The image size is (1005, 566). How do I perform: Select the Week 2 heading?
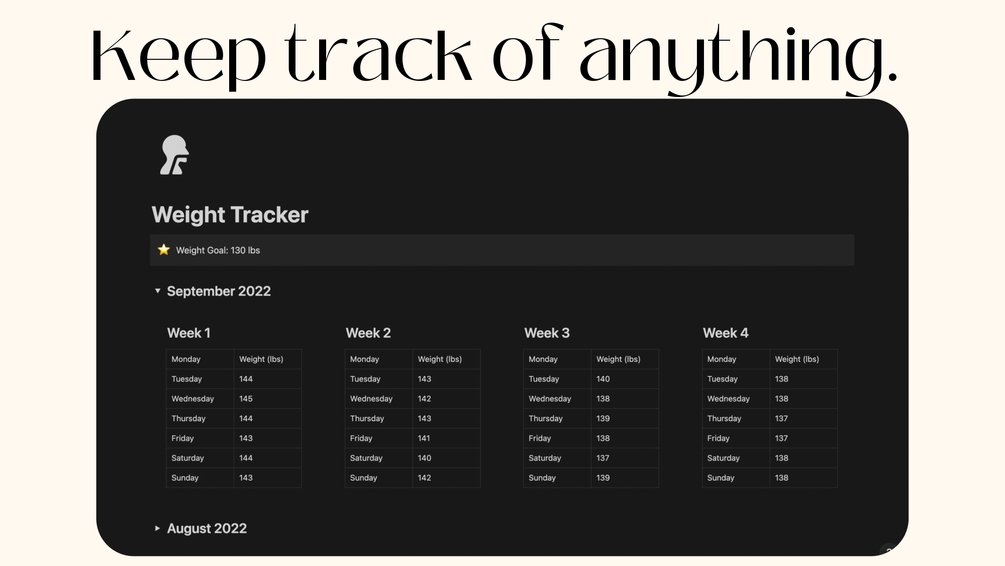tap(368, 333)
